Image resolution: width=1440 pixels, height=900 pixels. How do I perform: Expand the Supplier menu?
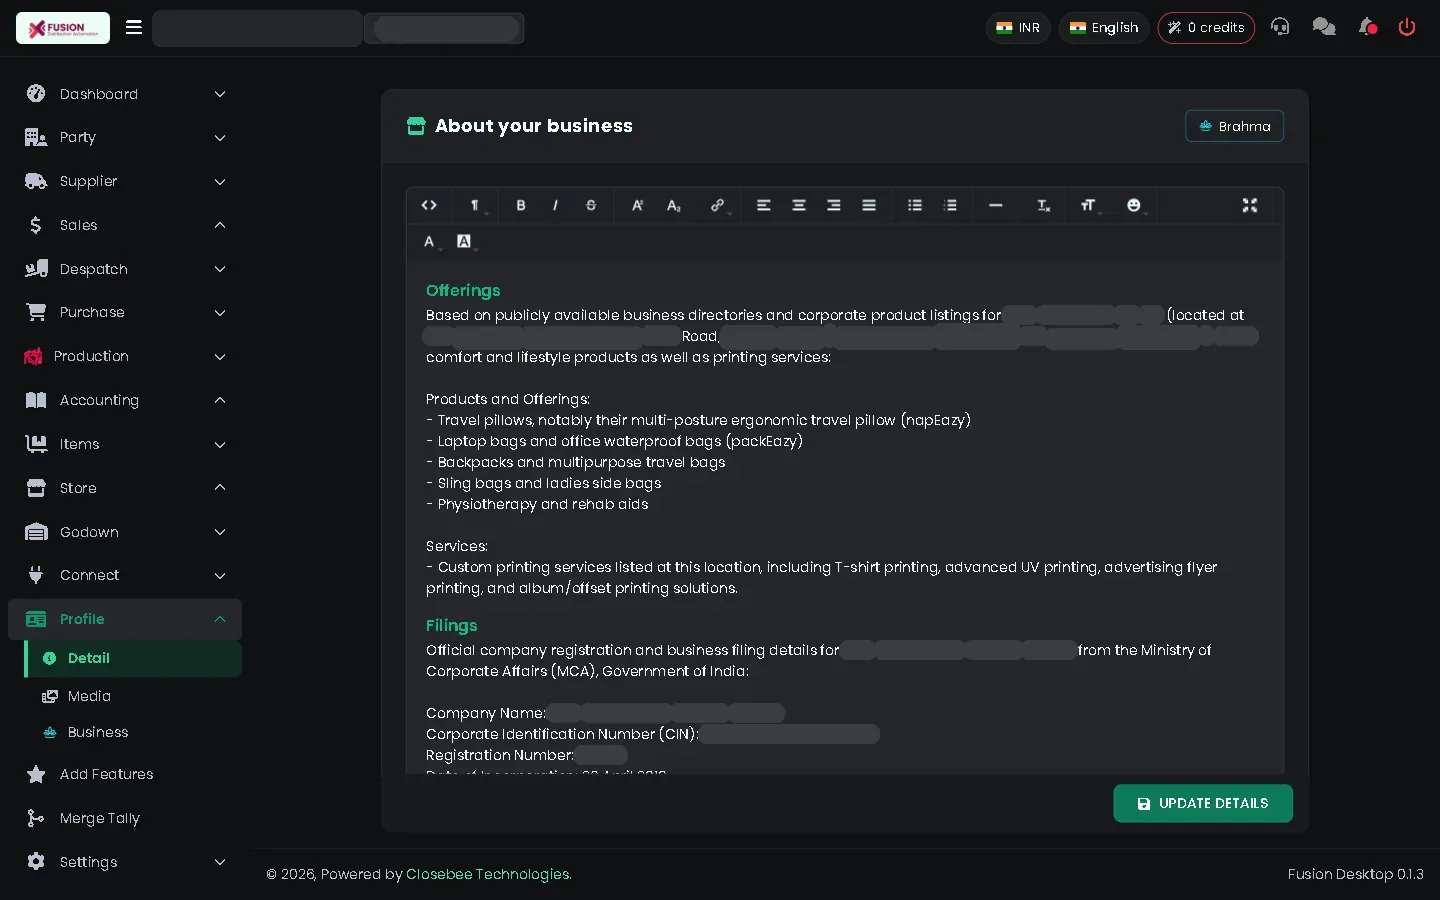pyautogui.click(x=125, y=181)
